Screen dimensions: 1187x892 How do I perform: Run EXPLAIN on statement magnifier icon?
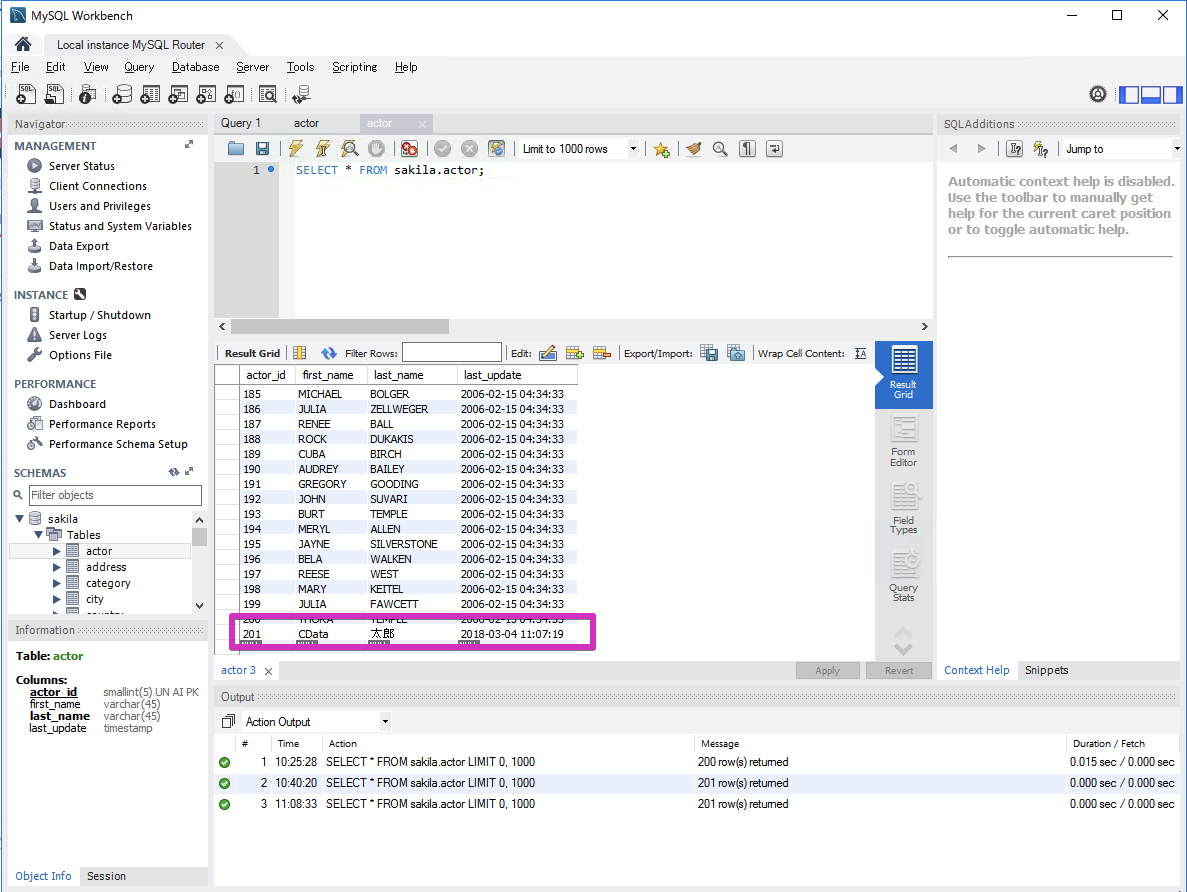tap(350, 148)
